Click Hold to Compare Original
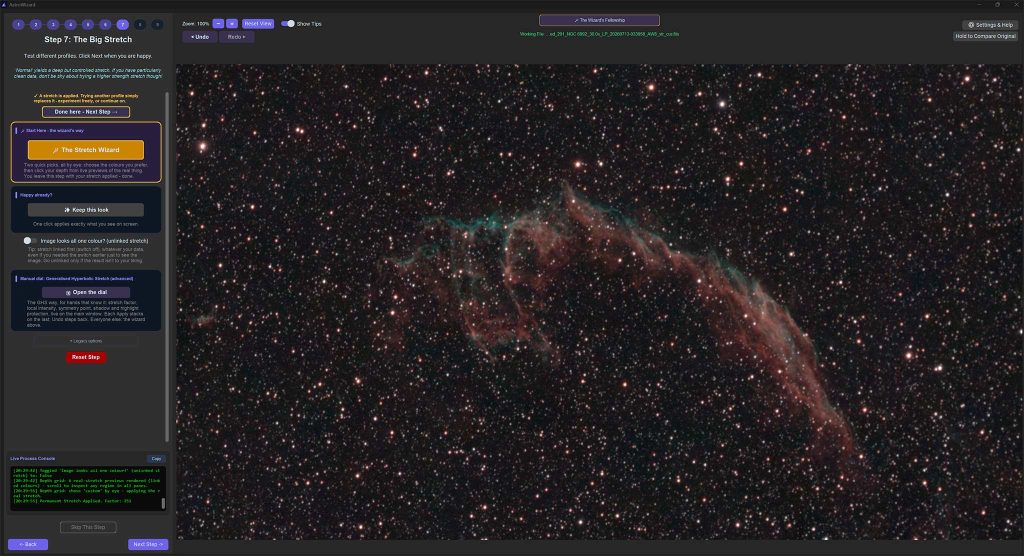 pyautogui.click(x=985, y=37)
